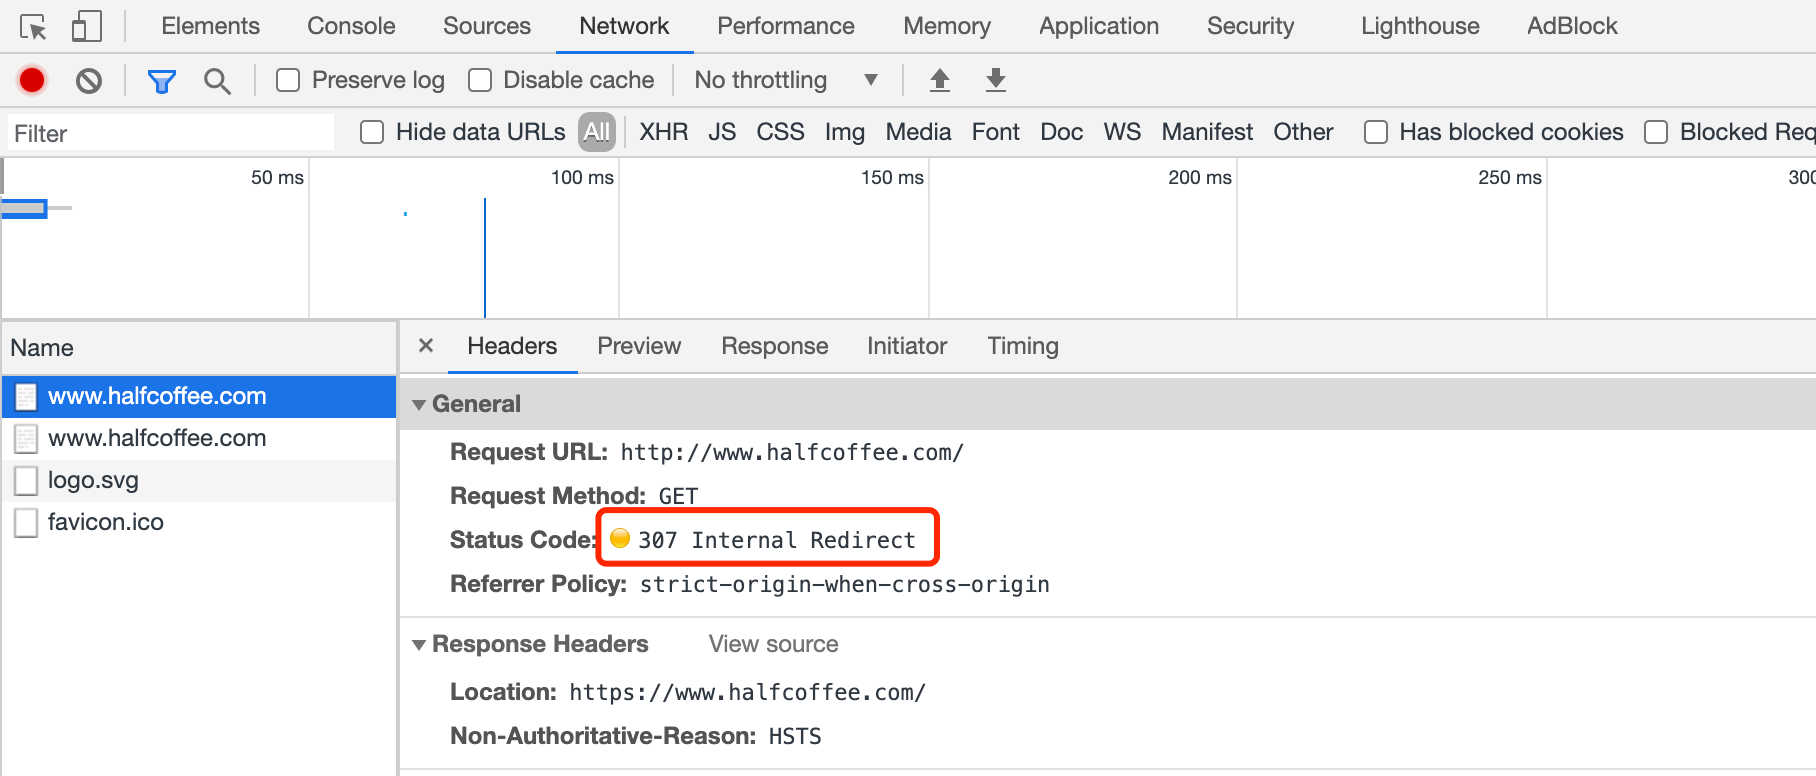Open the No throttling dropdown
This screenshot has width=1816, height=776.
click(786, 80)
